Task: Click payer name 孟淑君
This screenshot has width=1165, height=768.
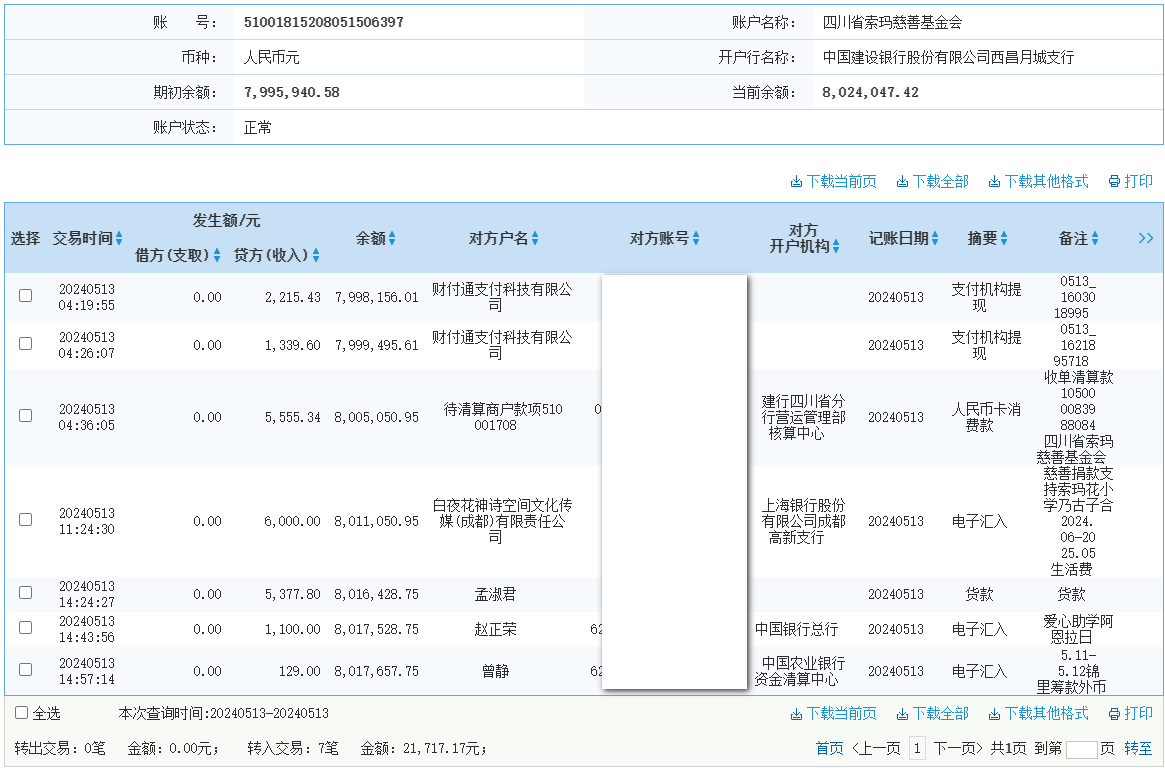Action: pyautogui.click(x=495, y=594)
